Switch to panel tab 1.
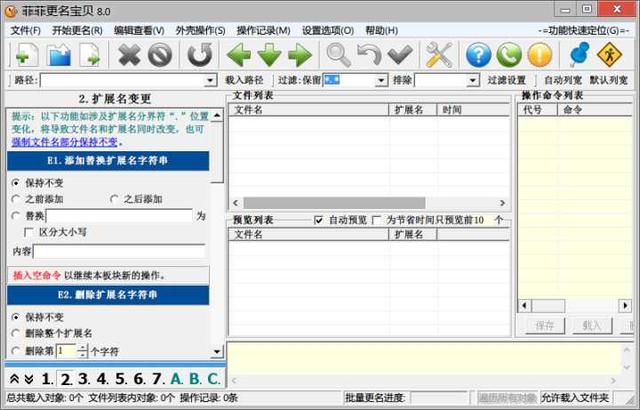 (x=47, y=379)
